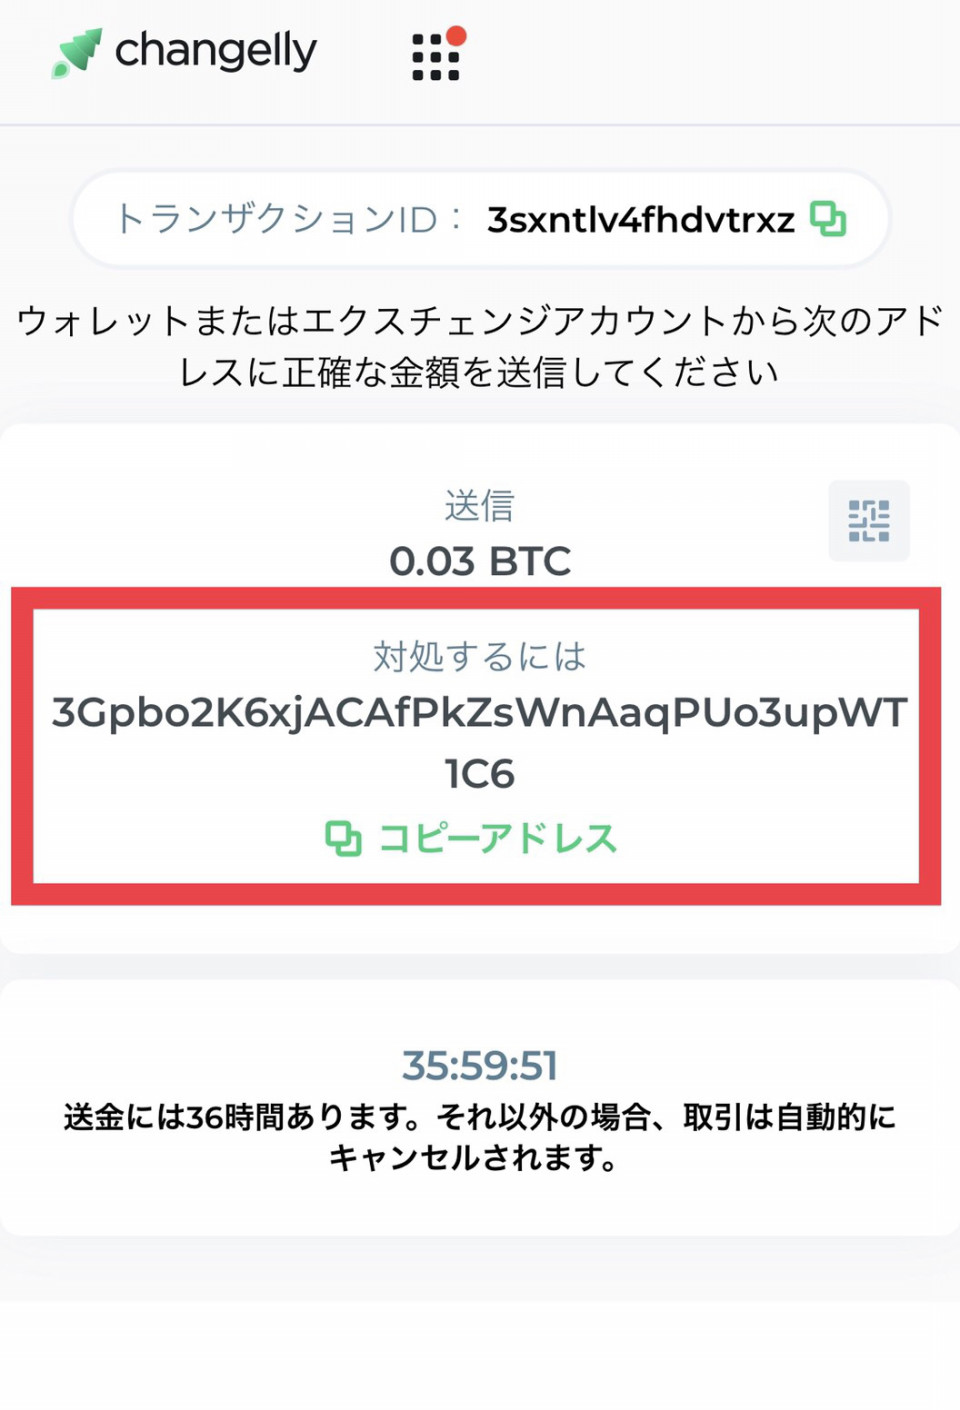The image size is (960, 1410).
Task: Click the 対処するには label
Action: pyautogui.click(x=480, y=656)
